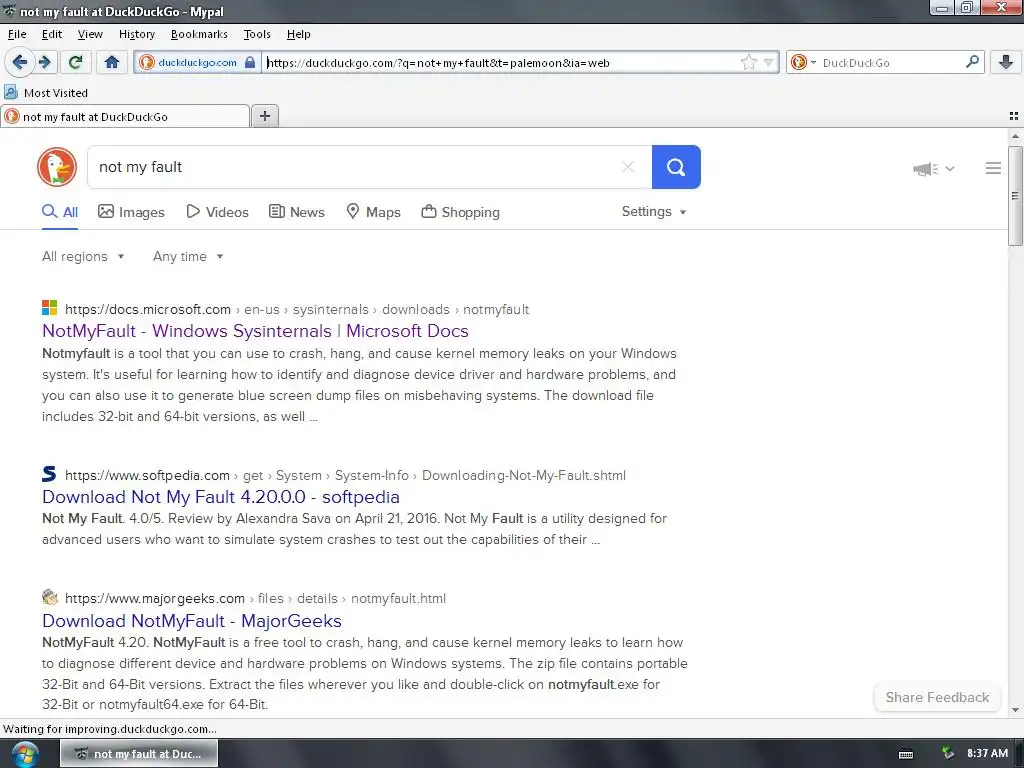Show all tabs grid button
The image size is (1024, 768).
click(x=1014, y=116)
